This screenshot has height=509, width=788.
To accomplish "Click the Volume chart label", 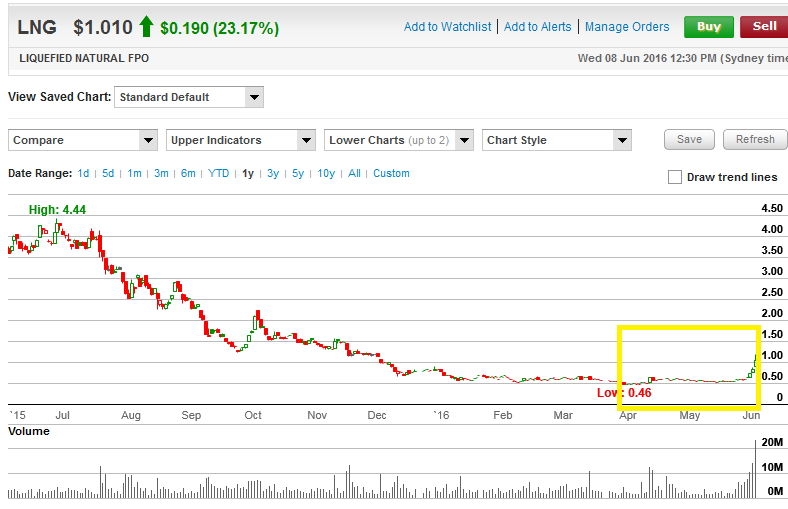I will click(29, 431).
